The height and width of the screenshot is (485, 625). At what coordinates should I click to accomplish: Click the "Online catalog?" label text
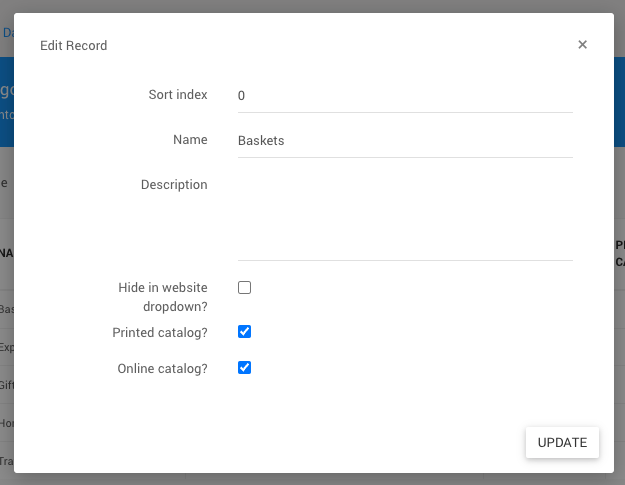point(162,368)
